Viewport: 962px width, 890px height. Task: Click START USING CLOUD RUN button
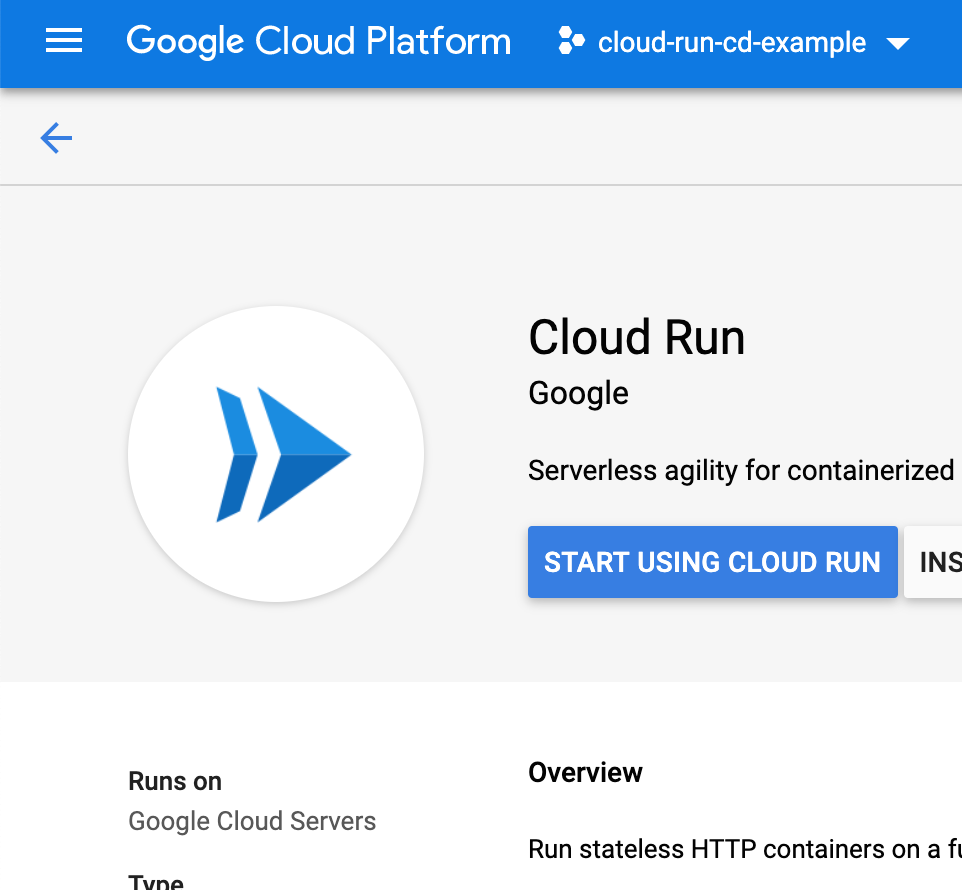tap(712, 562)
